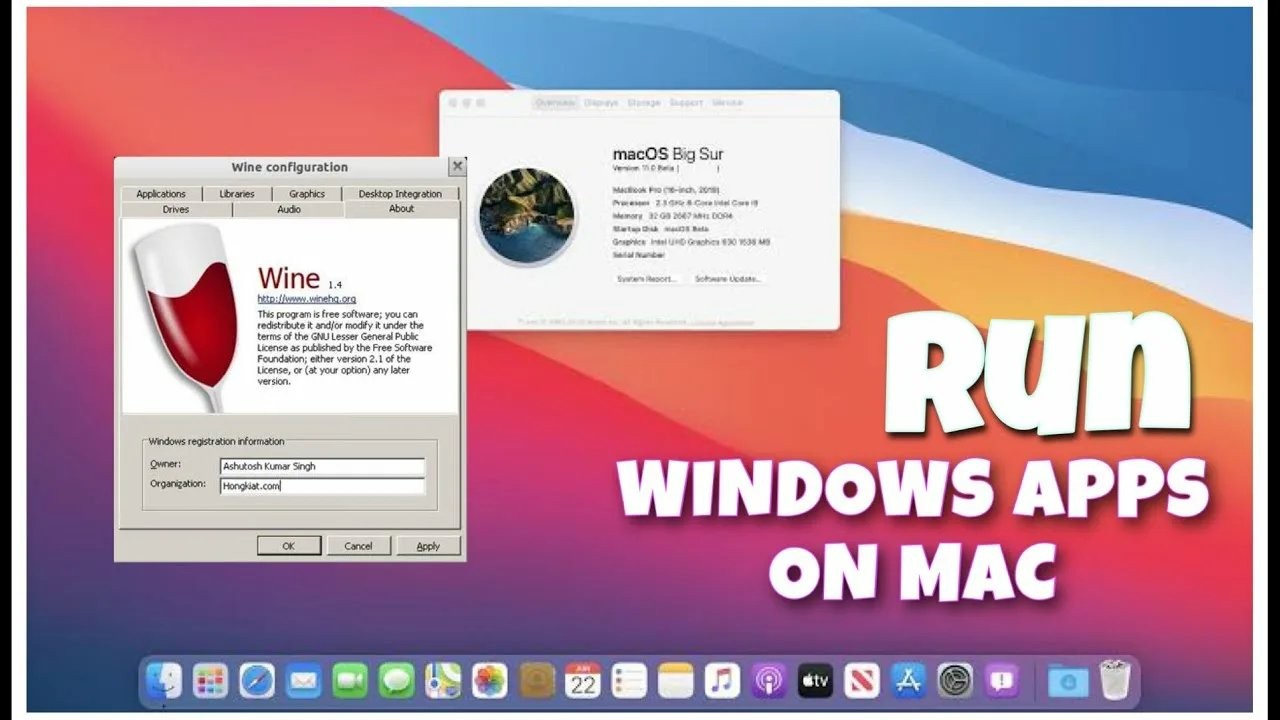Launch FaceTime from the dock

350,681
